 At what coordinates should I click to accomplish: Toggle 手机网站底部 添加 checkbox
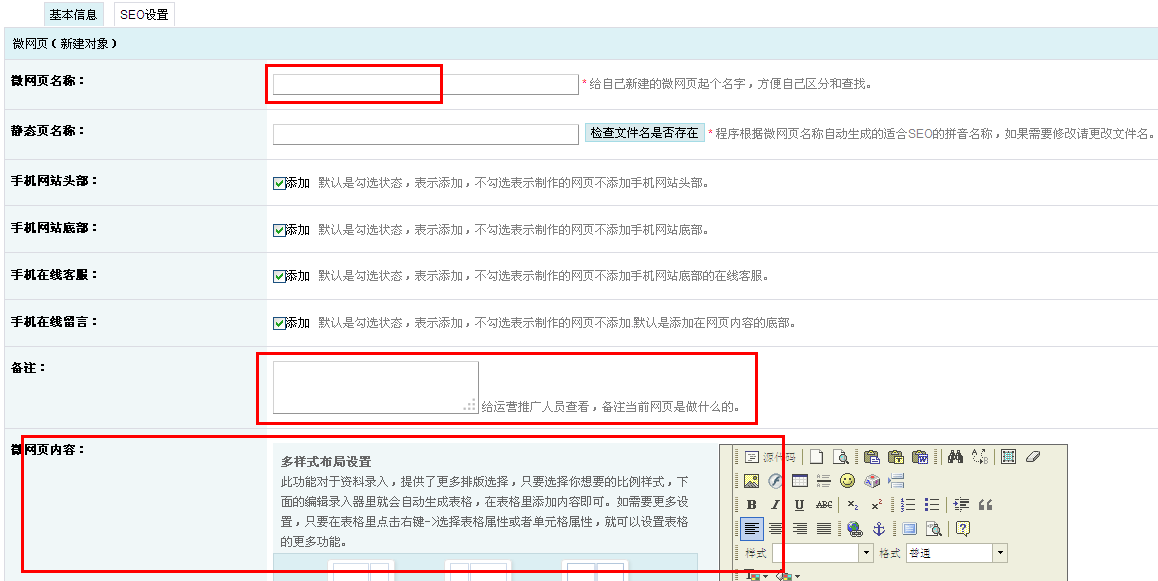tap(279, 230)
